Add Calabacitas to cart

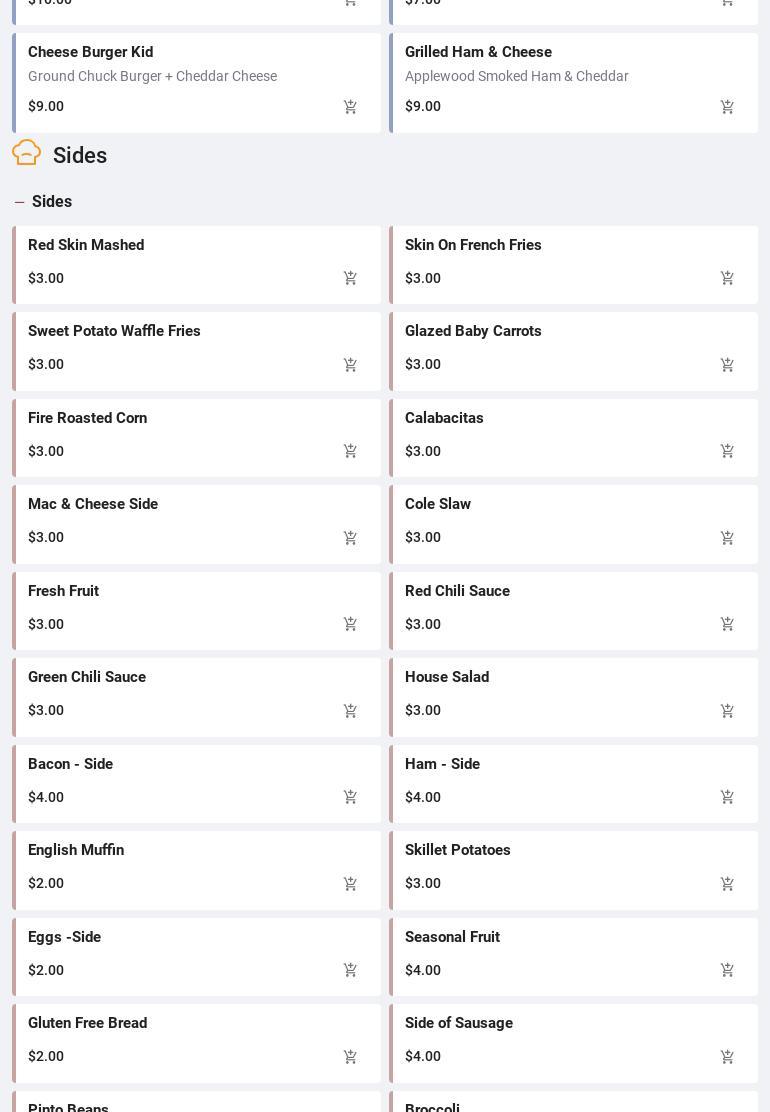pos(727,452)
